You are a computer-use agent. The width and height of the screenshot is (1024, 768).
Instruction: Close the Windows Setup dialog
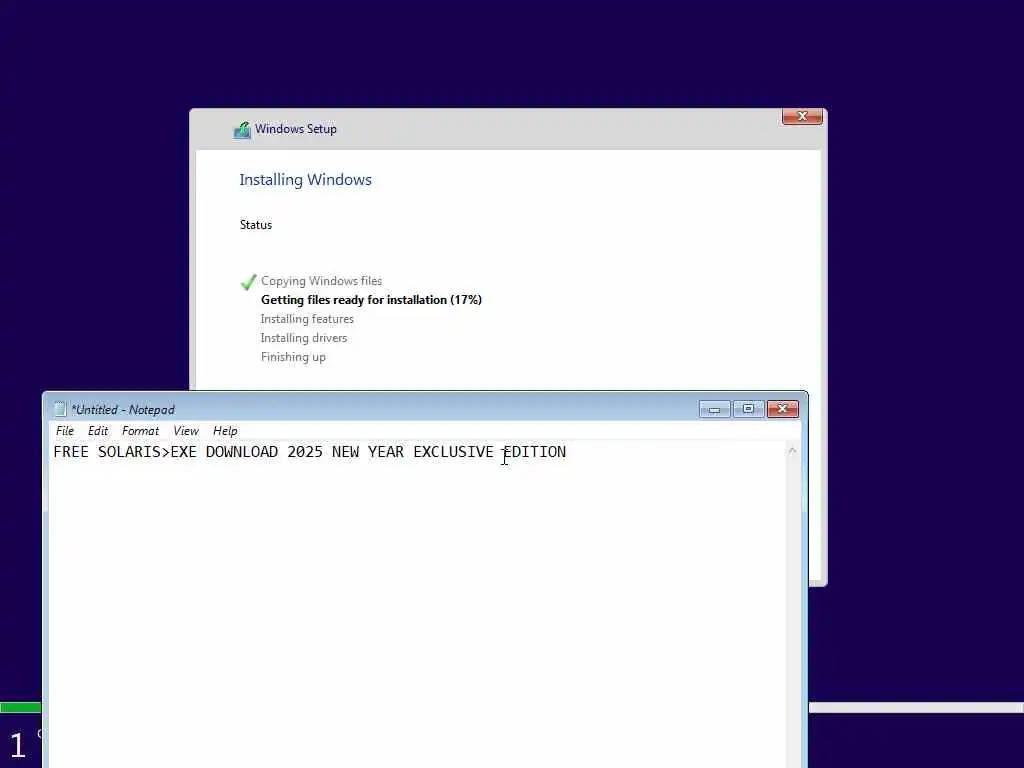click(x=802, y=116)
